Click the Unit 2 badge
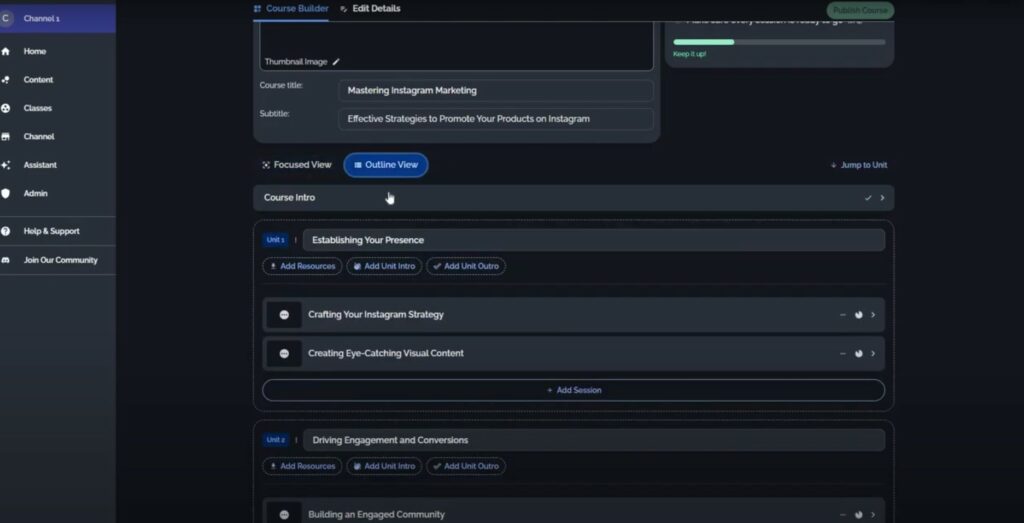Viewport: 1024px width, 523px height. (276, 440)
